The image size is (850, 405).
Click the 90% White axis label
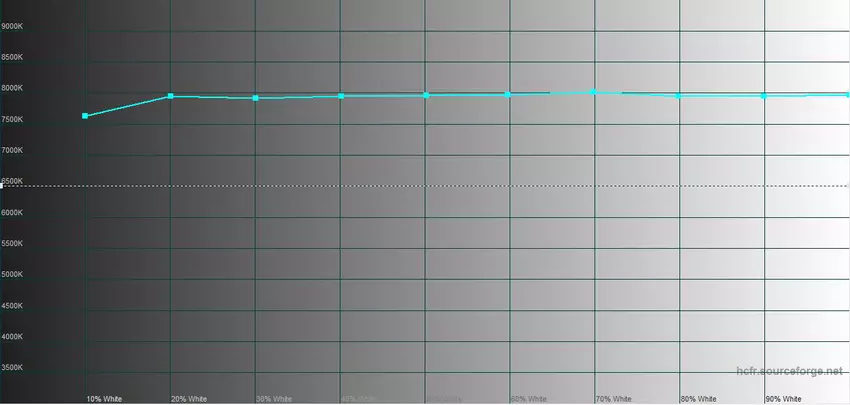[783, 399]
